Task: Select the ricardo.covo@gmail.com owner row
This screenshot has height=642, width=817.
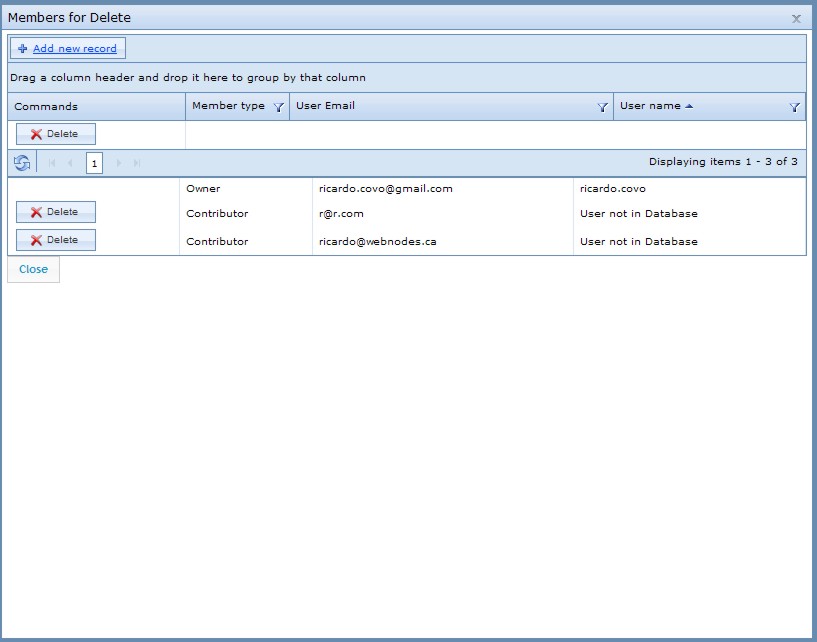Action: [407, 189]
